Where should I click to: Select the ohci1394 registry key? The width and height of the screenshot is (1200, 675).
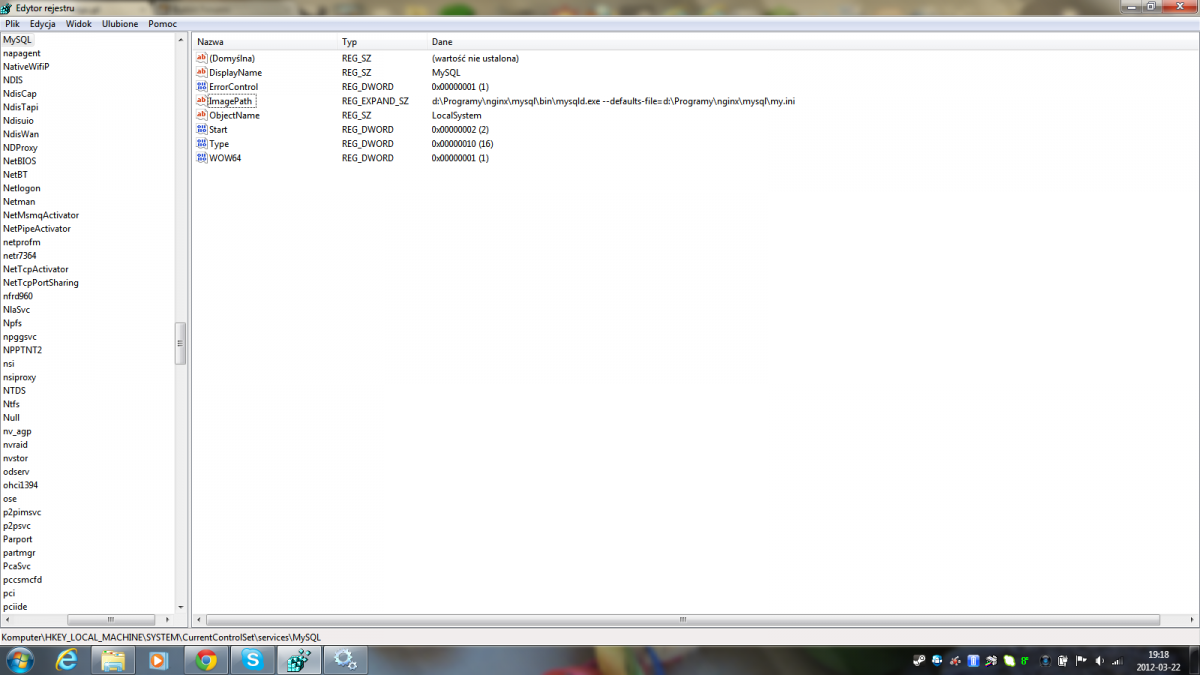coord(20,485)
